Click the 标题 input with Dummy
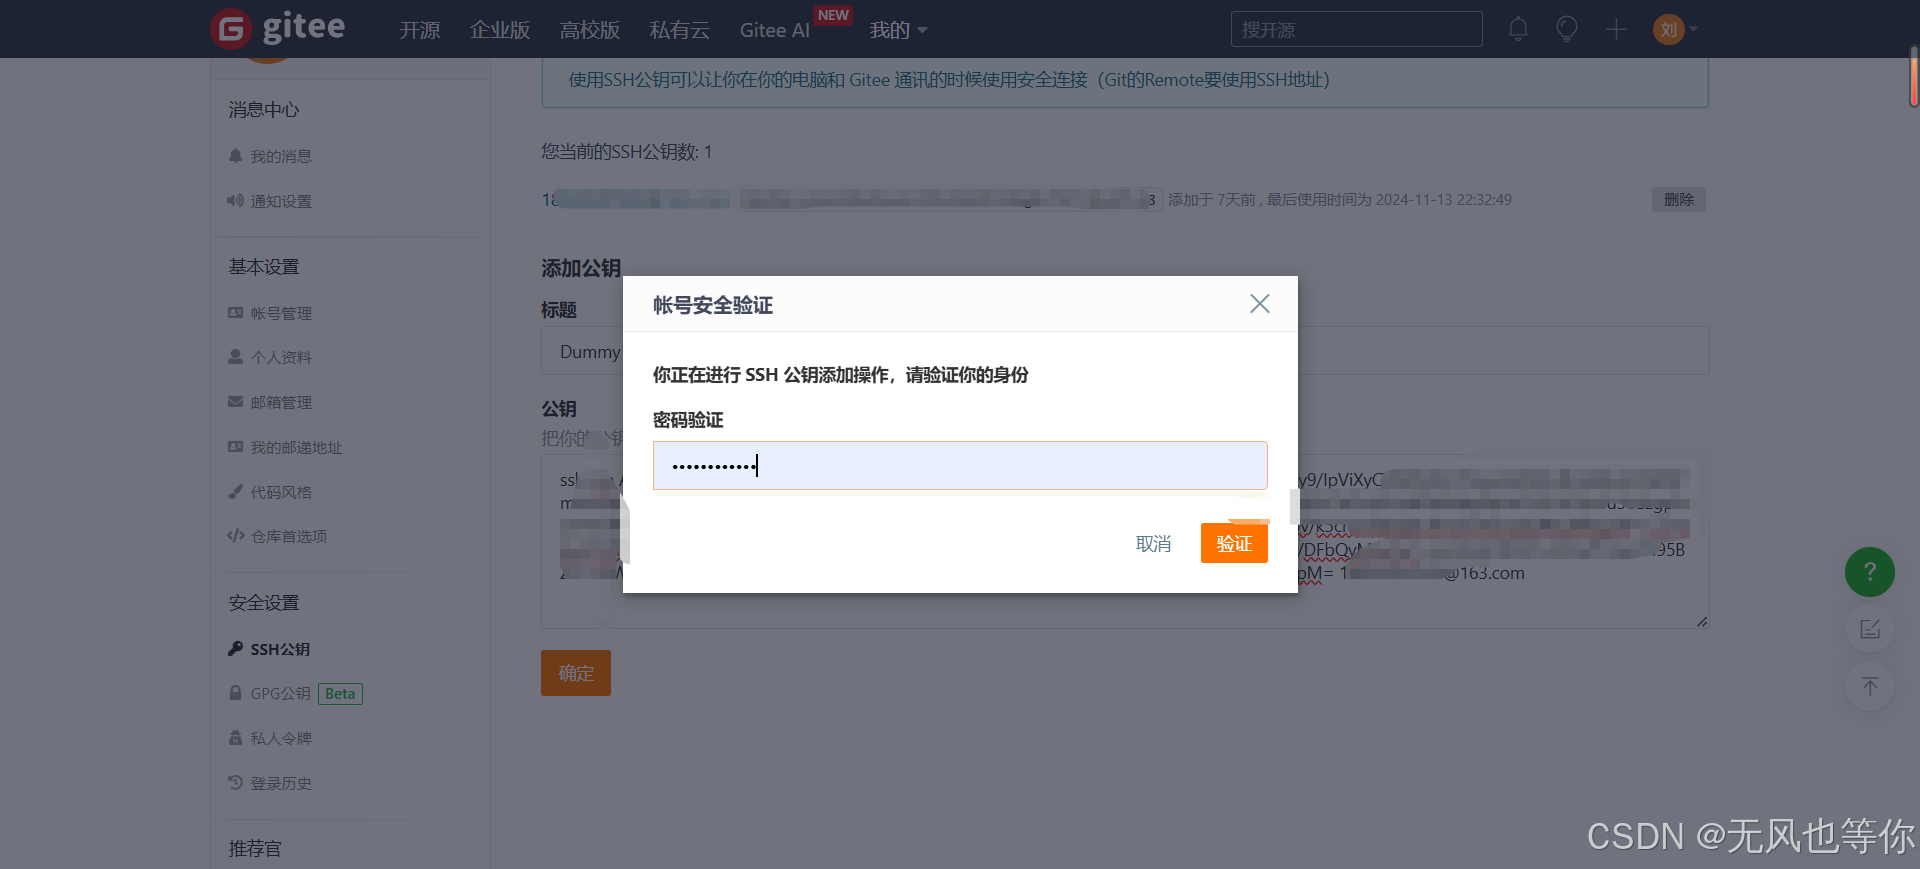Viewport: 1920px width, 869px height. [1125, 352]
